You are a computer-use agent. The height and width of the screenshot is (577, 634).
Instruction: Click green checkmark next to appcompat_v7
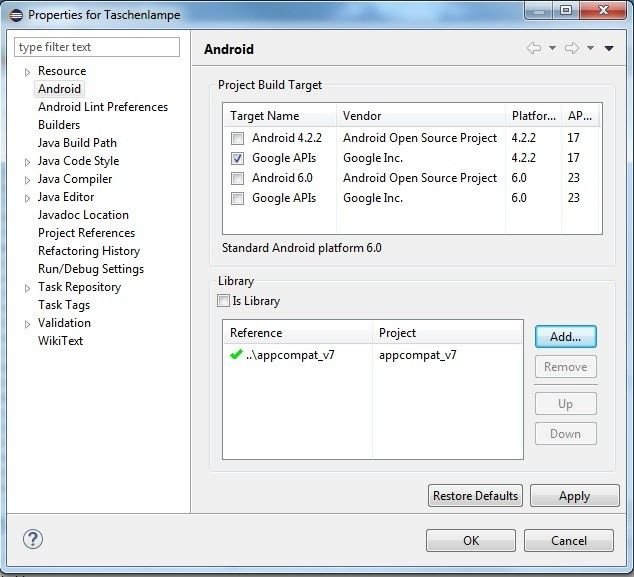(x=236, y=355)
